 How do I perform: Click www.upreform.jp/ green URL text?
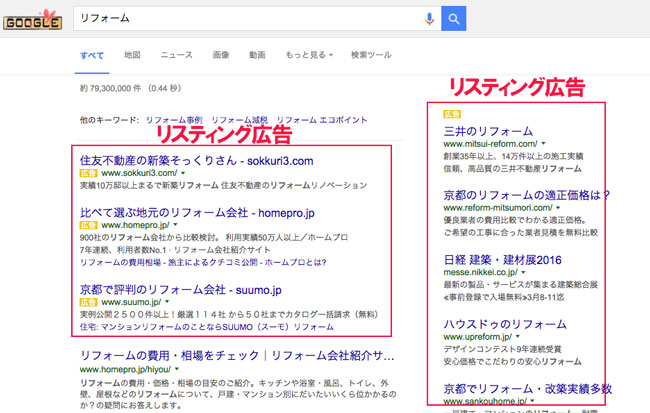[478, 337]
